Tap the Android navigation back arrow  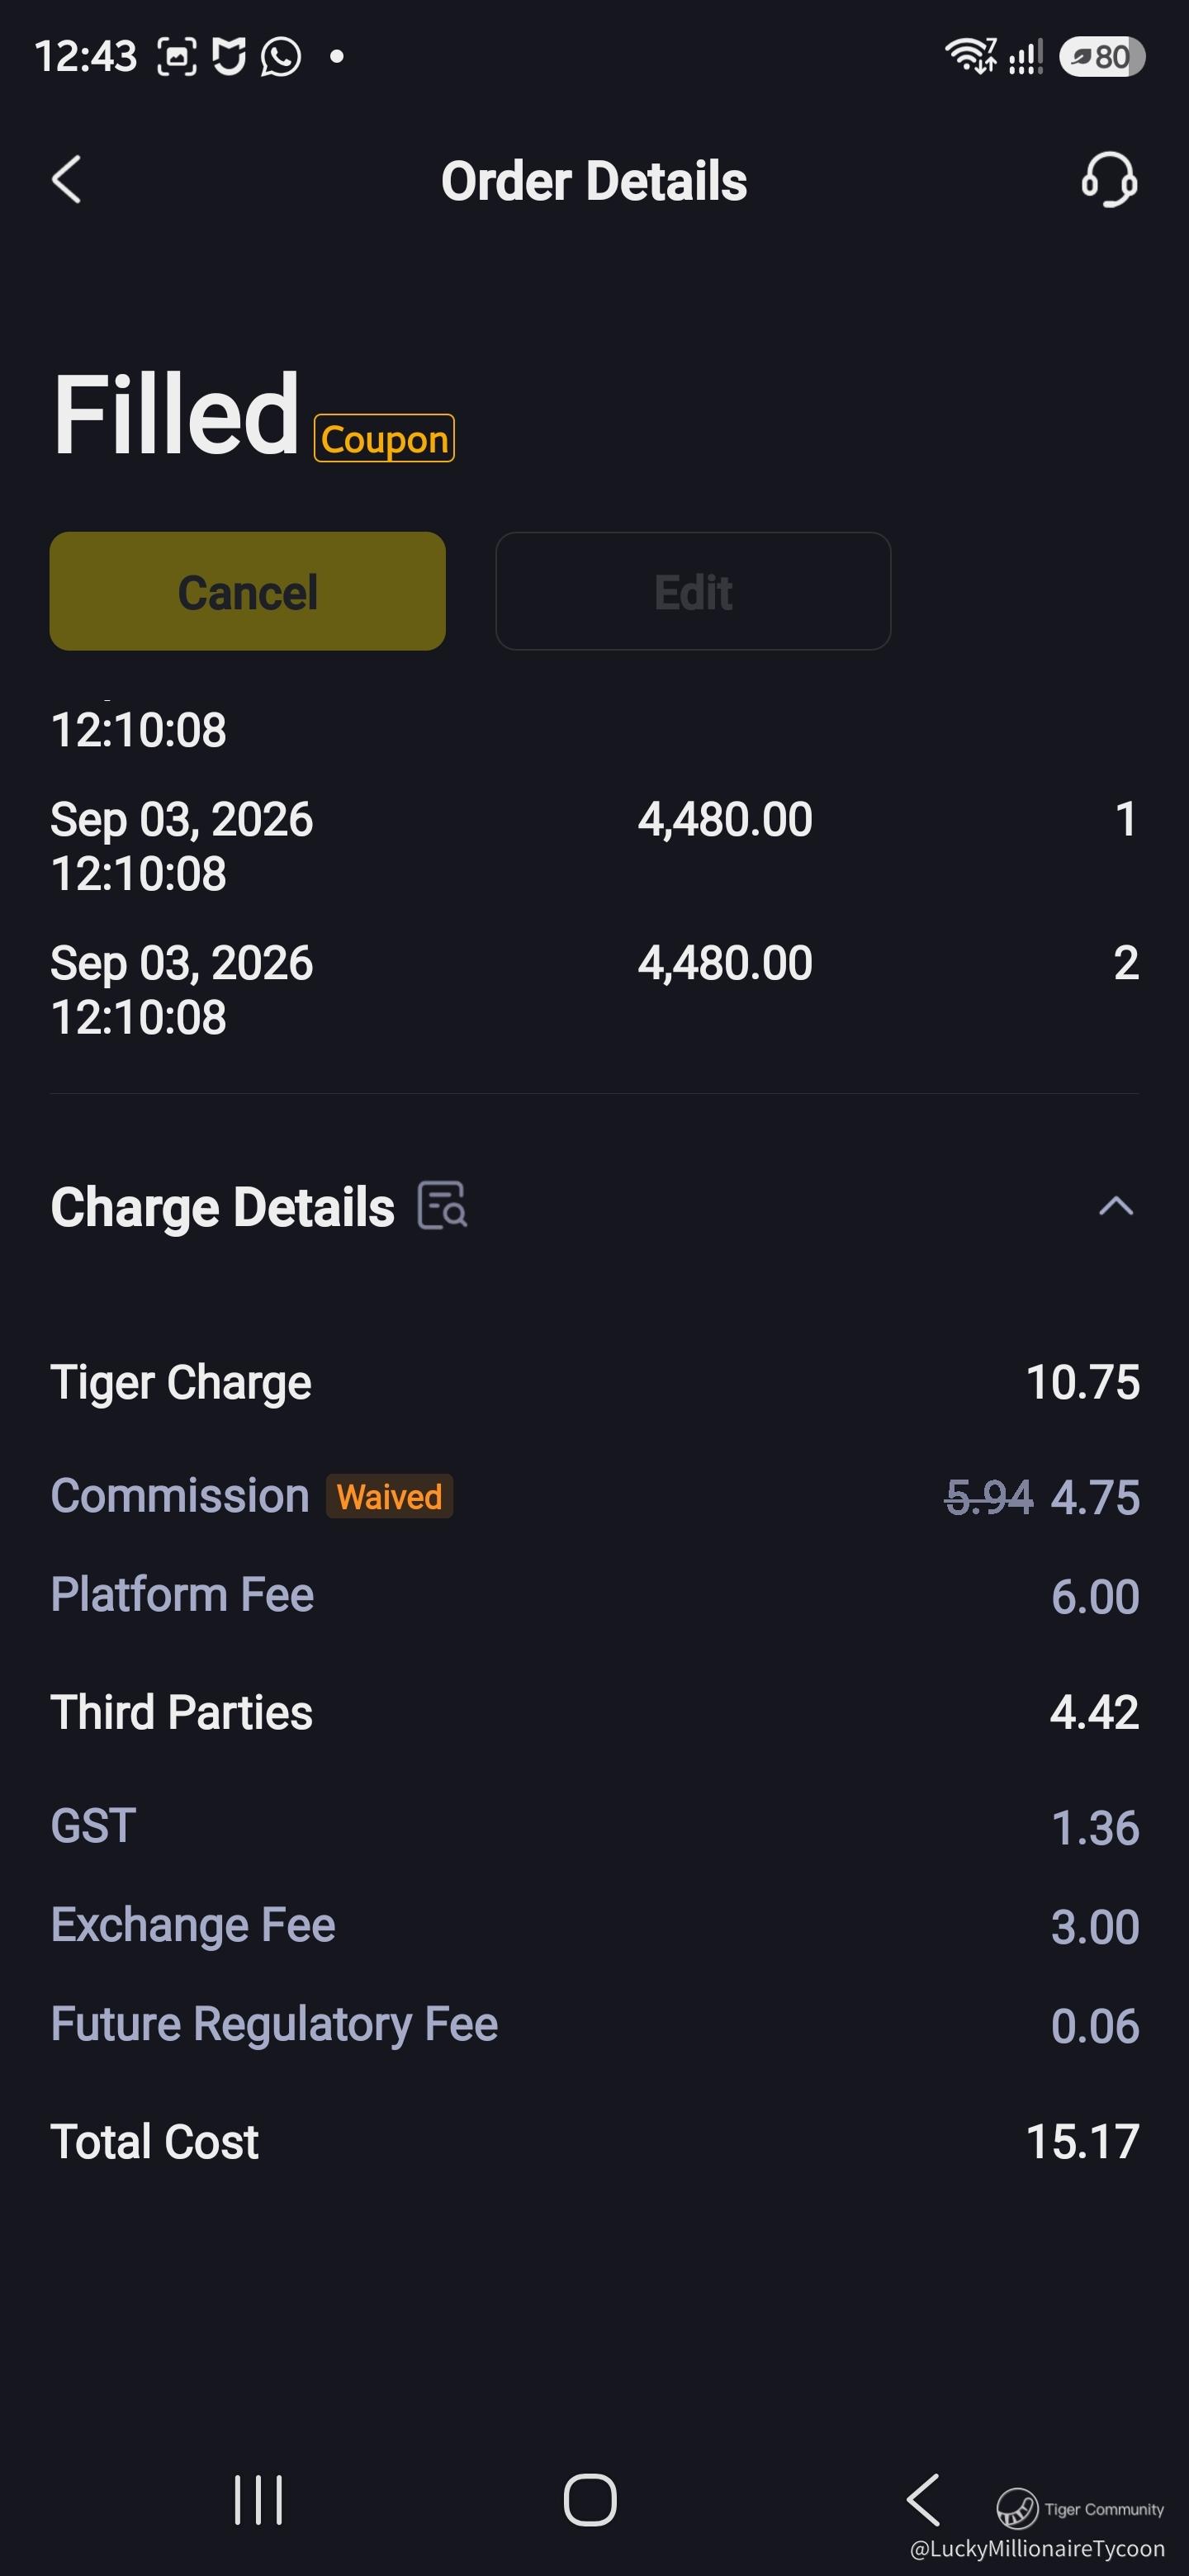[923, 2500]
